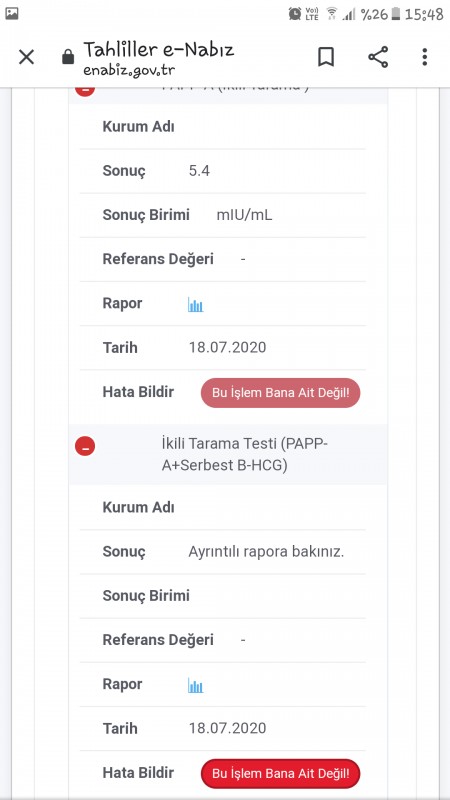Viewport: 450px width, 800px height.
Task: Tap the gallery notification icon in status bar
Action: [12, 13]
